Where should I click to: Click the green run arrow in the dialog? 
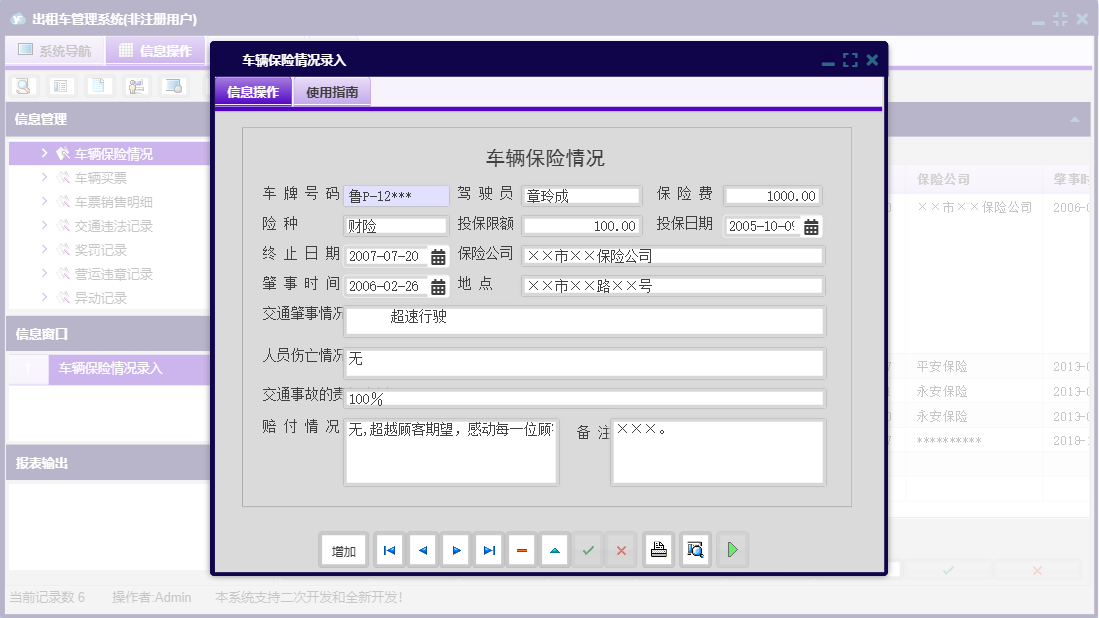click(x=731, y=549)
